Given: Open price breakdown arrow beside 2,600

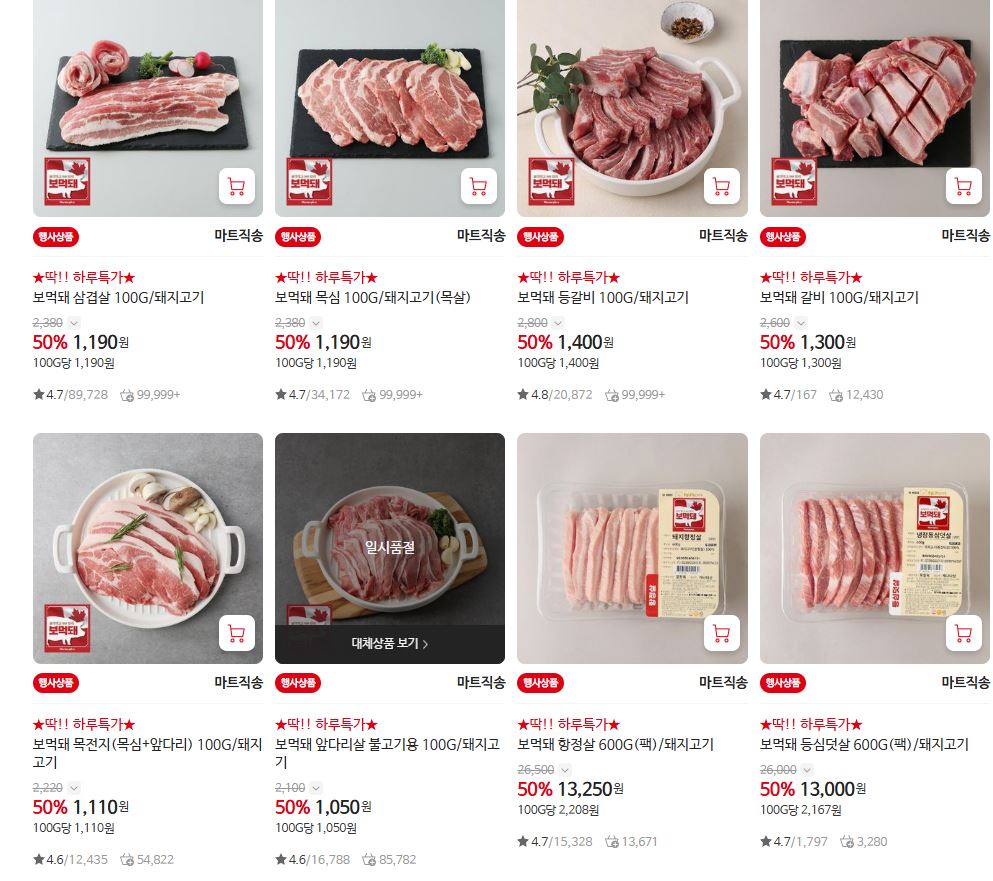Looking at the screenshot, I should (x=800, y=323).
